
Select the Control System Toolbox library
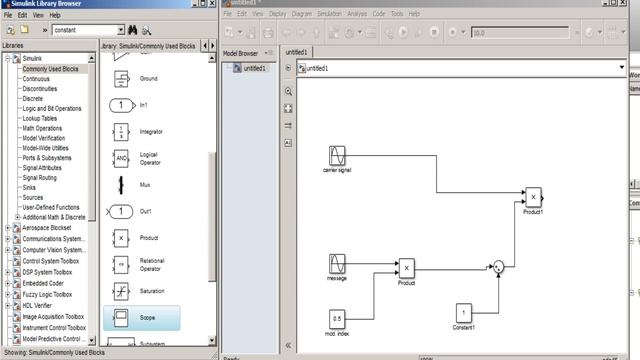point(51,261)
